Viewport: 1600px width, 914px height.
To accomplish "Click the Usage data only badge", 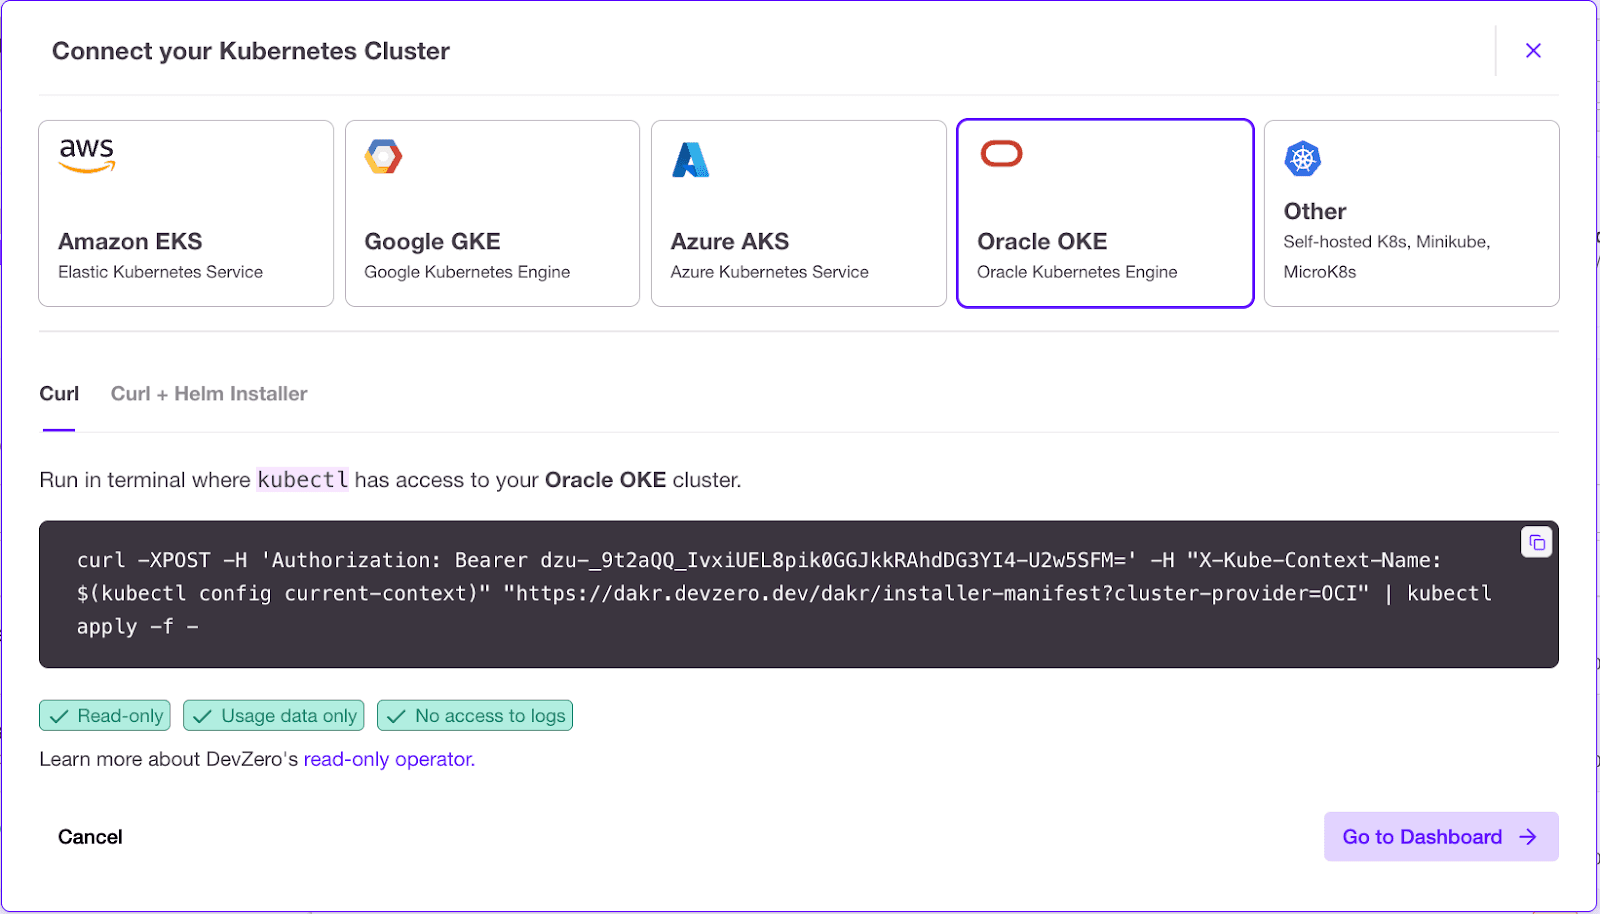I will click(x=274, y=716).
